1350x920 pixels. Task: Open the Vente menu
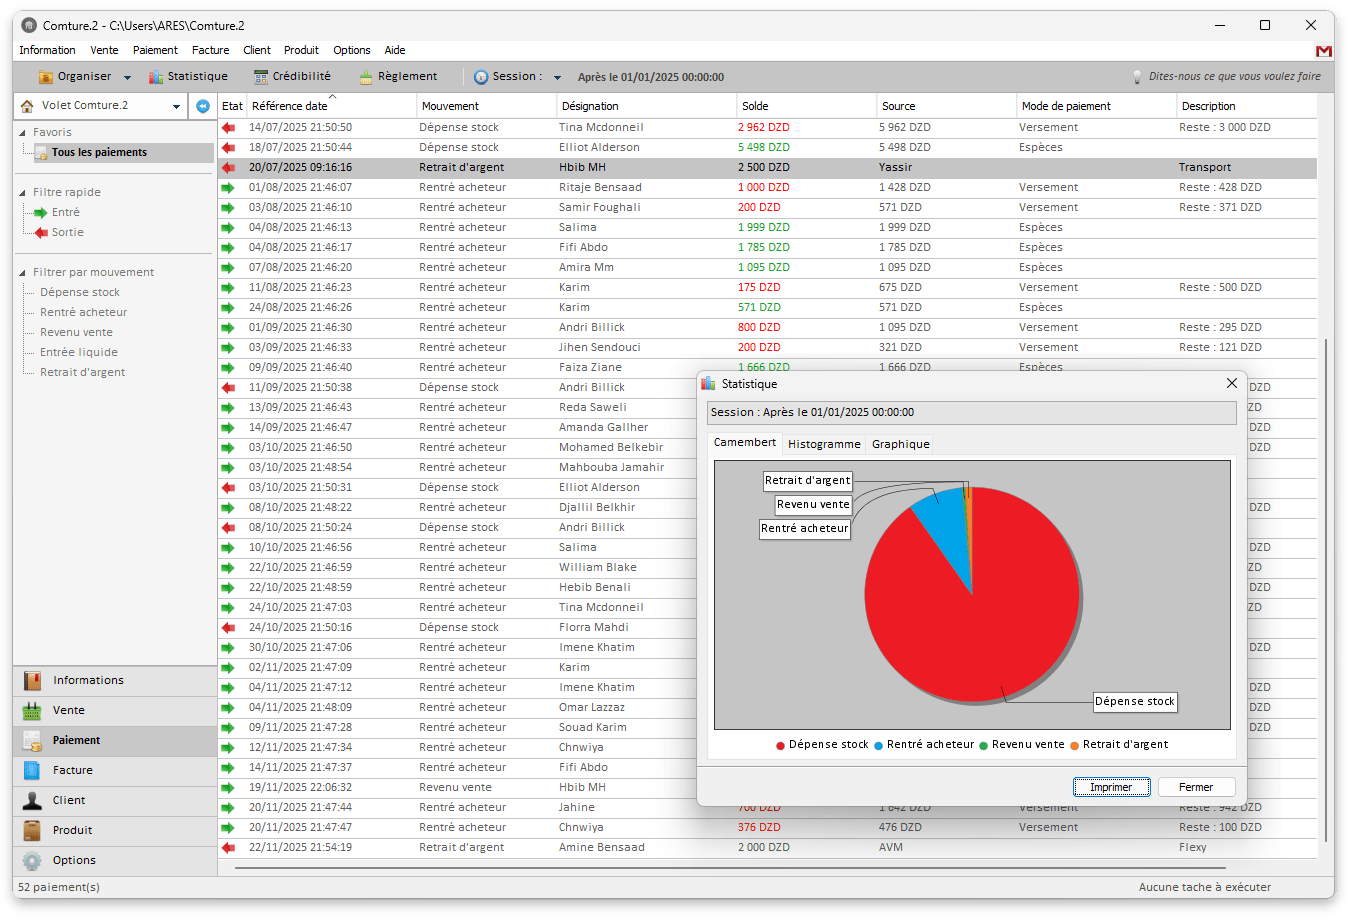coord(104,50)
